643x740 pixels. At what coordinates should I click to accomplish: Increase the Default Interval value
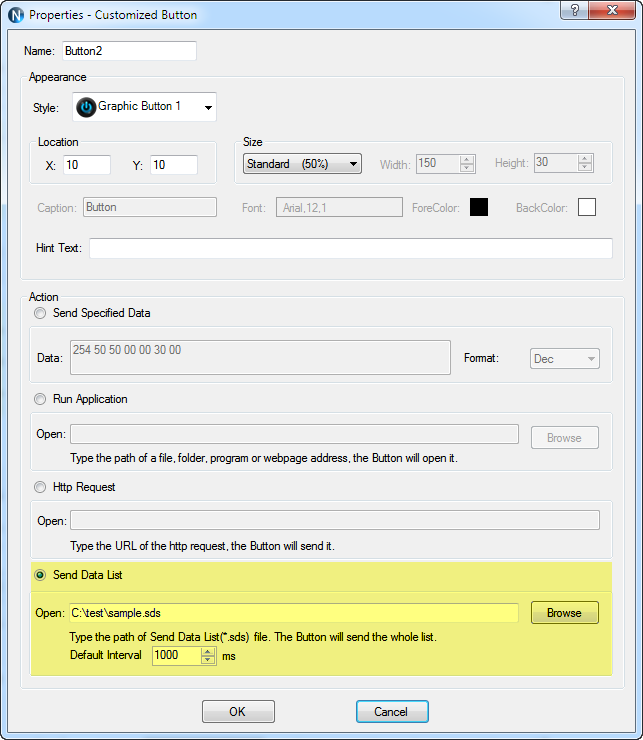208,651
